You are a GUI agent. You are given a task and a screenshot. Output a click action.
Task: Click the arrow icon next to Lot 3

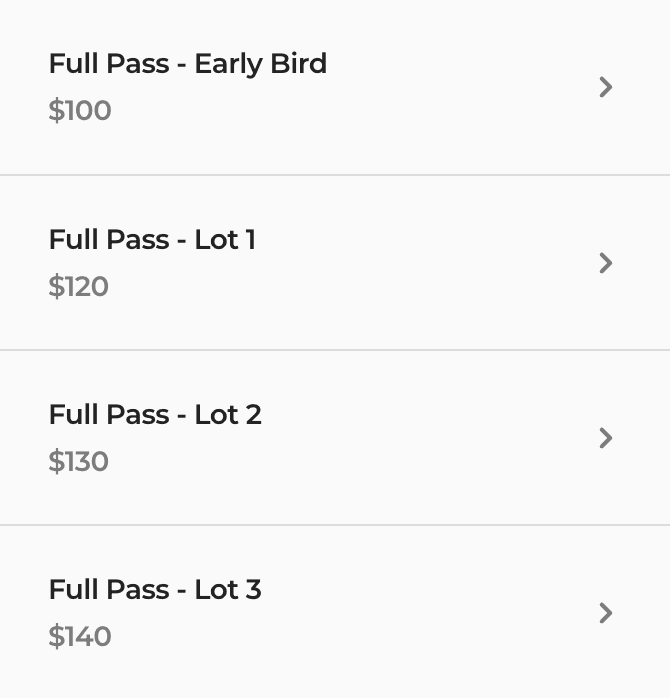606,613
